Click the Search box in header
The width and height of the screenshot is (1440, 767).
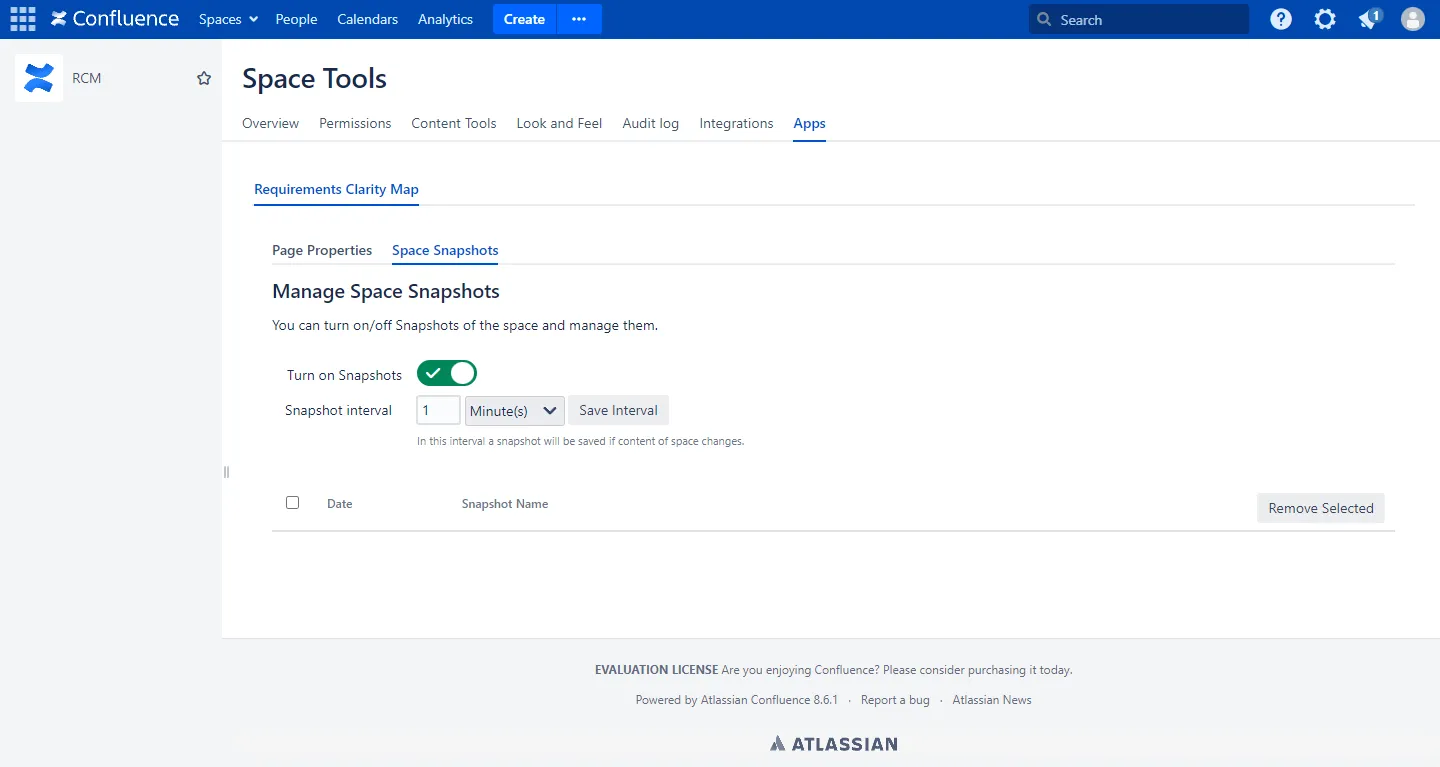point(1139,19)
